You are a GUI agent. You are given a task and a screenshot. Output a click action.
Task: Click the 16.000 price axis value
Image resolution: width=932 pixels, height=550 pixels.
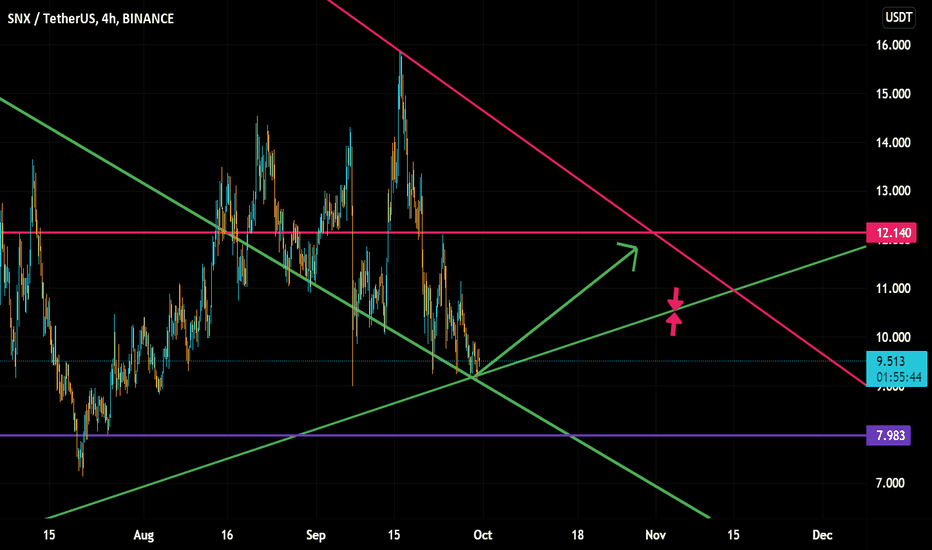(x=893, y=45)
